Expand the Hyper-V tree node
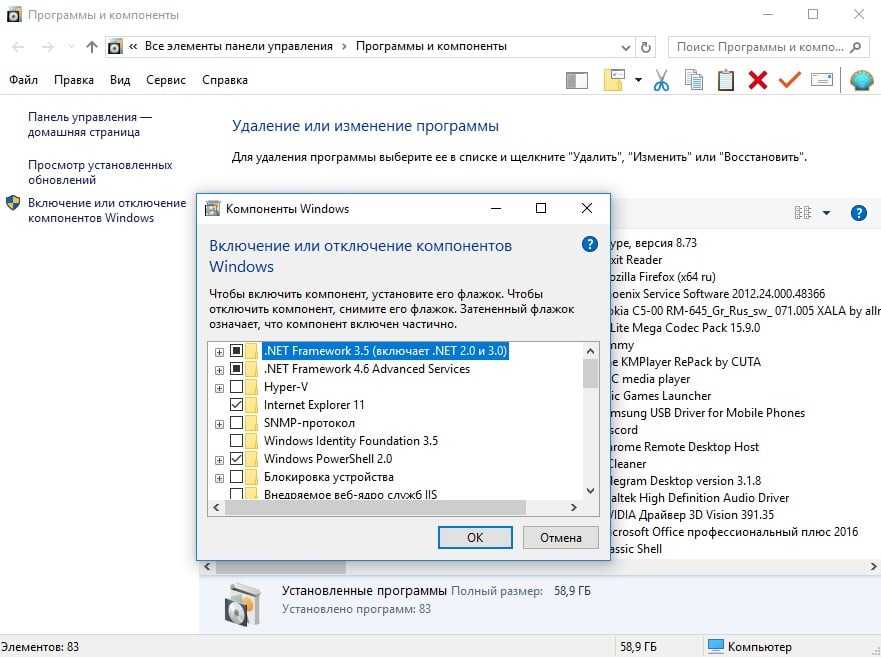This screenshot has height=657, width=881. (219, 388)
